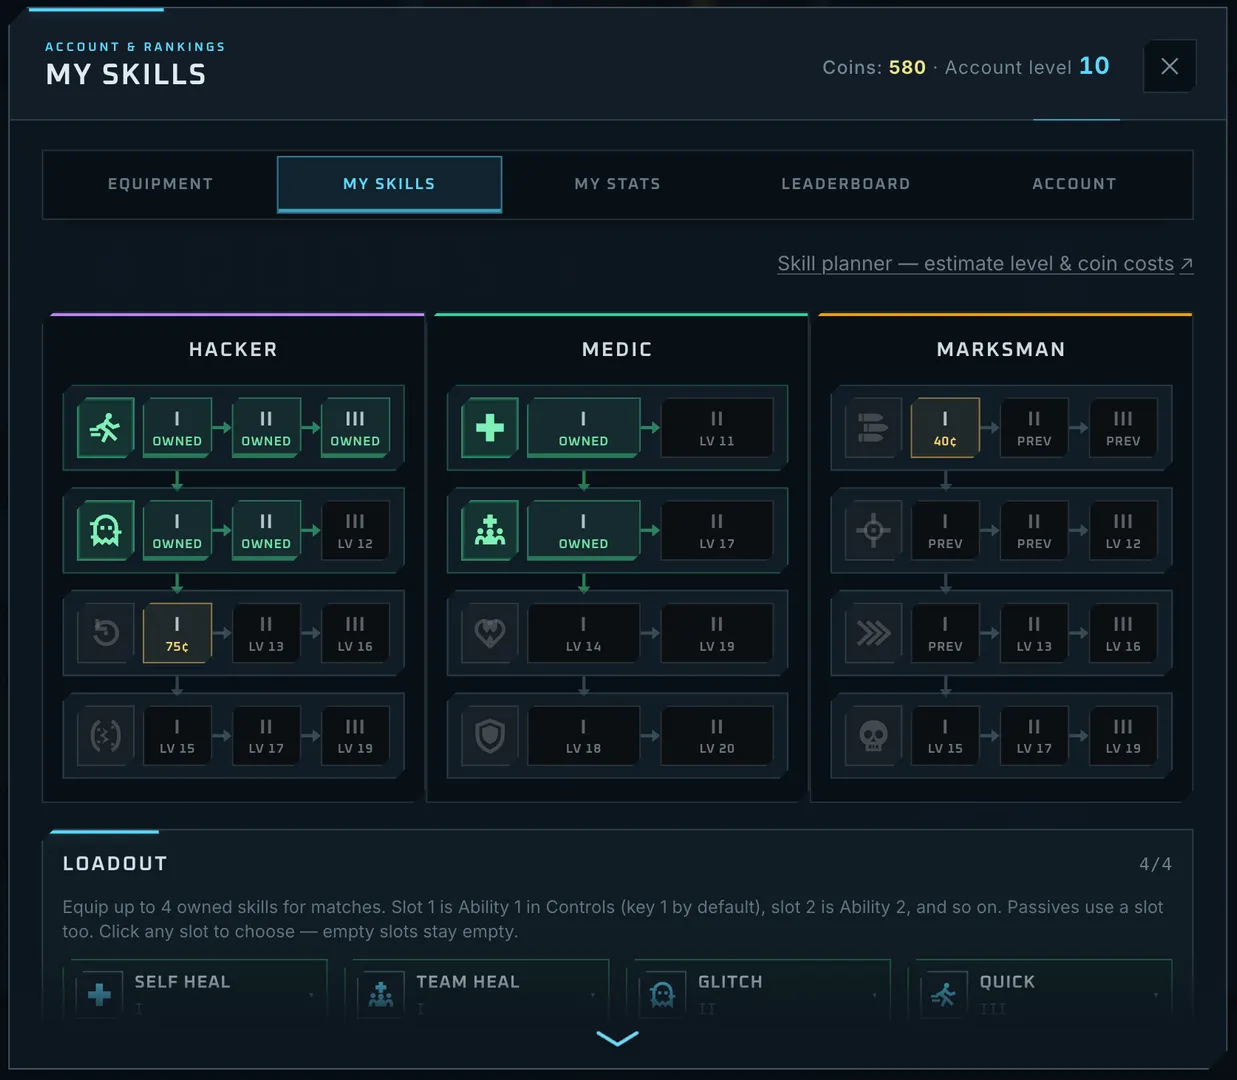Open the My Stats tab

[x=617, y=184]
